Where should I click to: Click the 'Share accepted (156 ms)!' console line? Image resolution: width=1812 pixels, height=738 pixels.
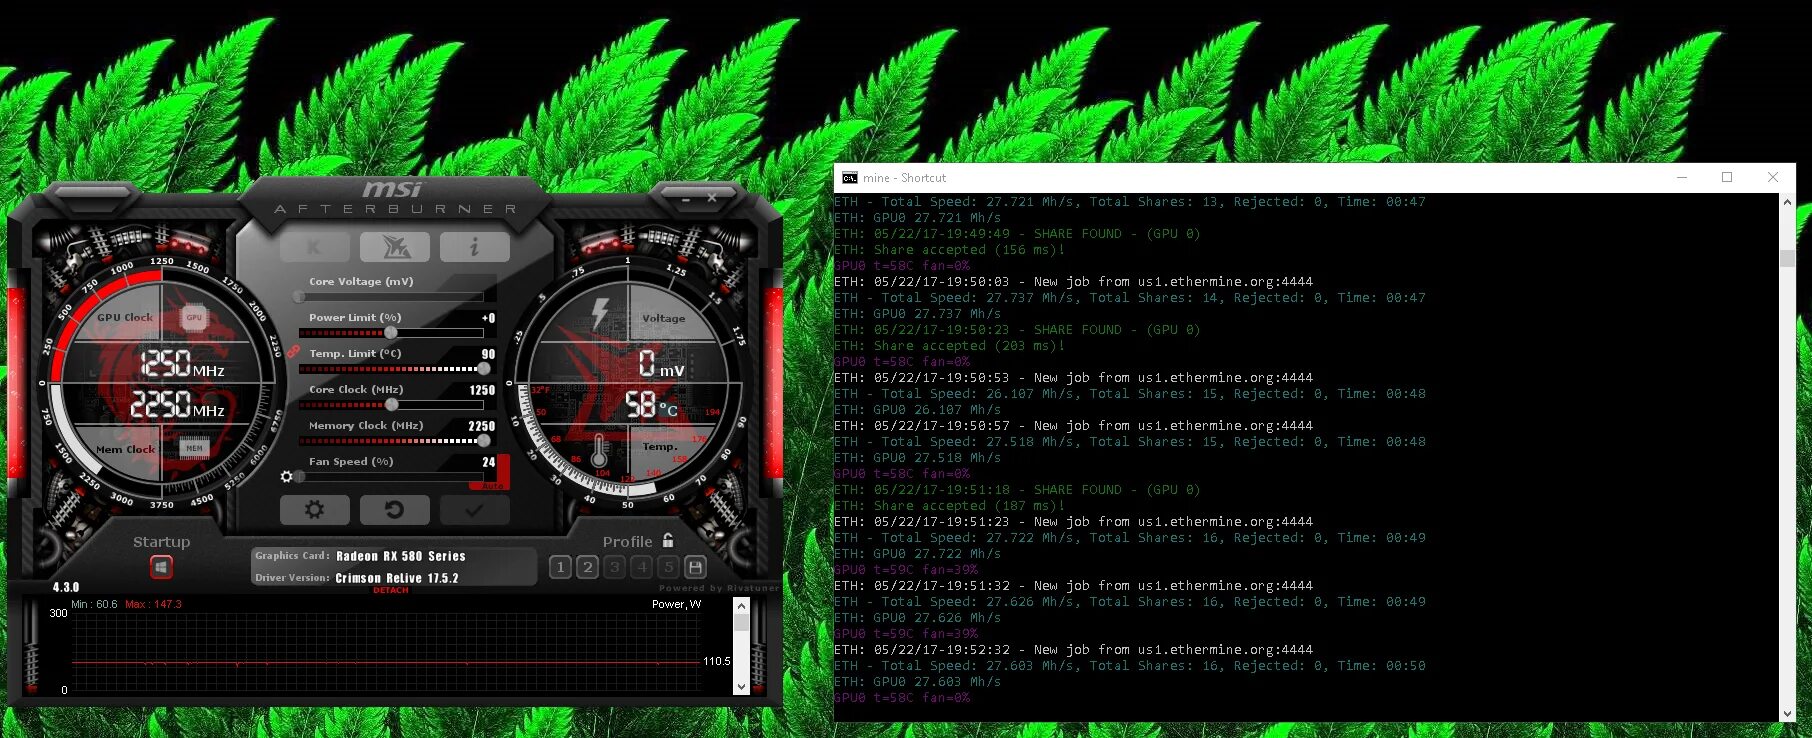point(950,250)
